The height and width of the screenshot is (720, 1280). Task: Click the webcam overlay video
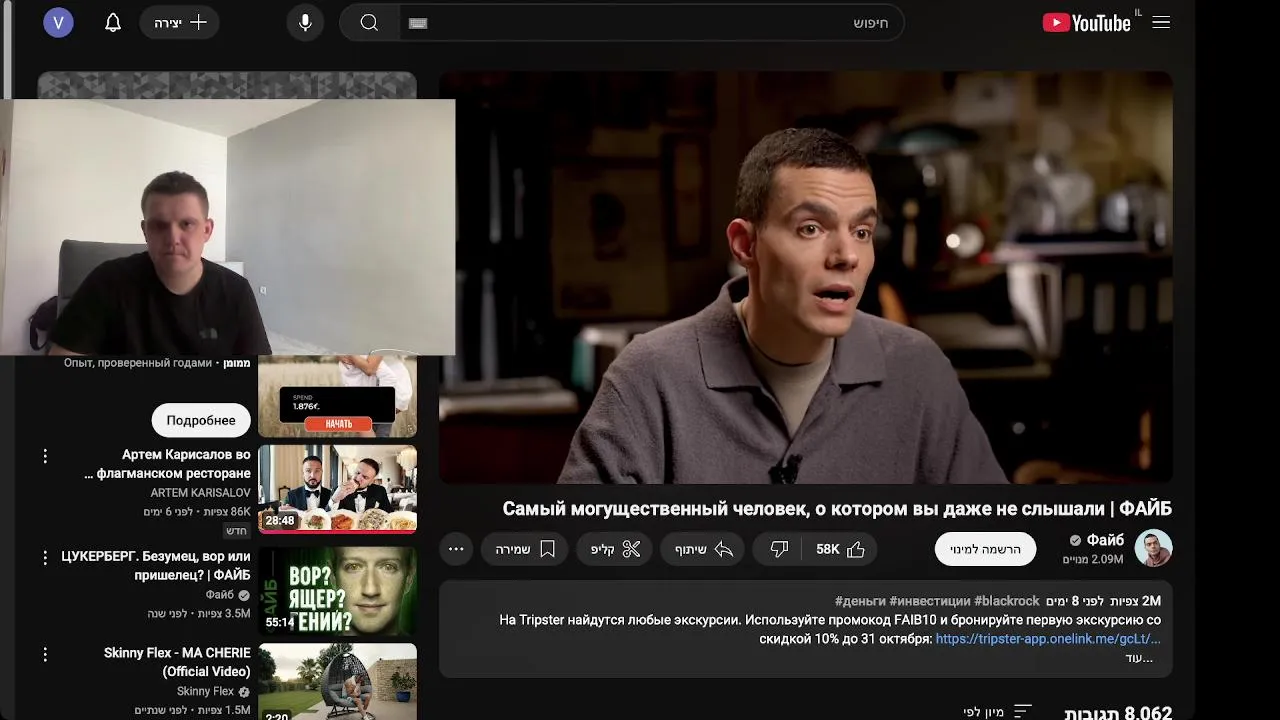pos(227,227)
